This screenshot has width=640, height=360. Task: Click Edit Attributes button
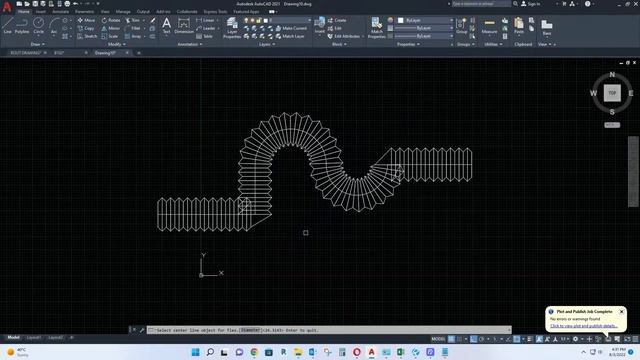pos(344,36)
